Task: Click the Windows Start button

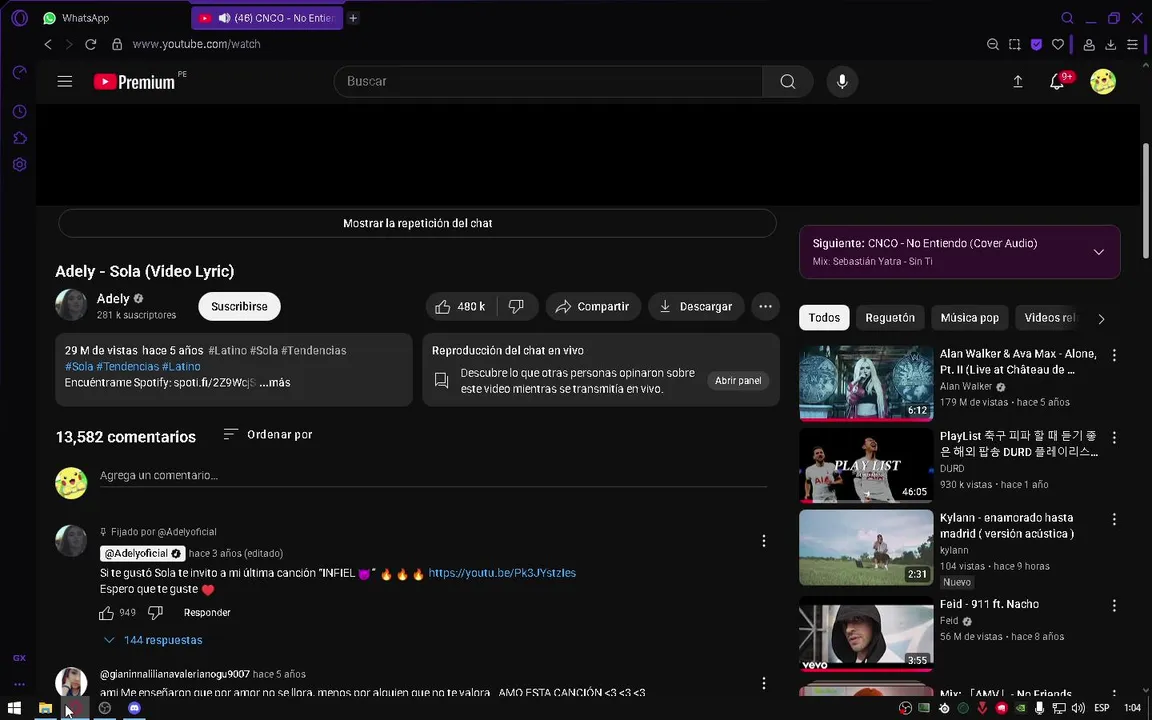Action: (15, 708)
